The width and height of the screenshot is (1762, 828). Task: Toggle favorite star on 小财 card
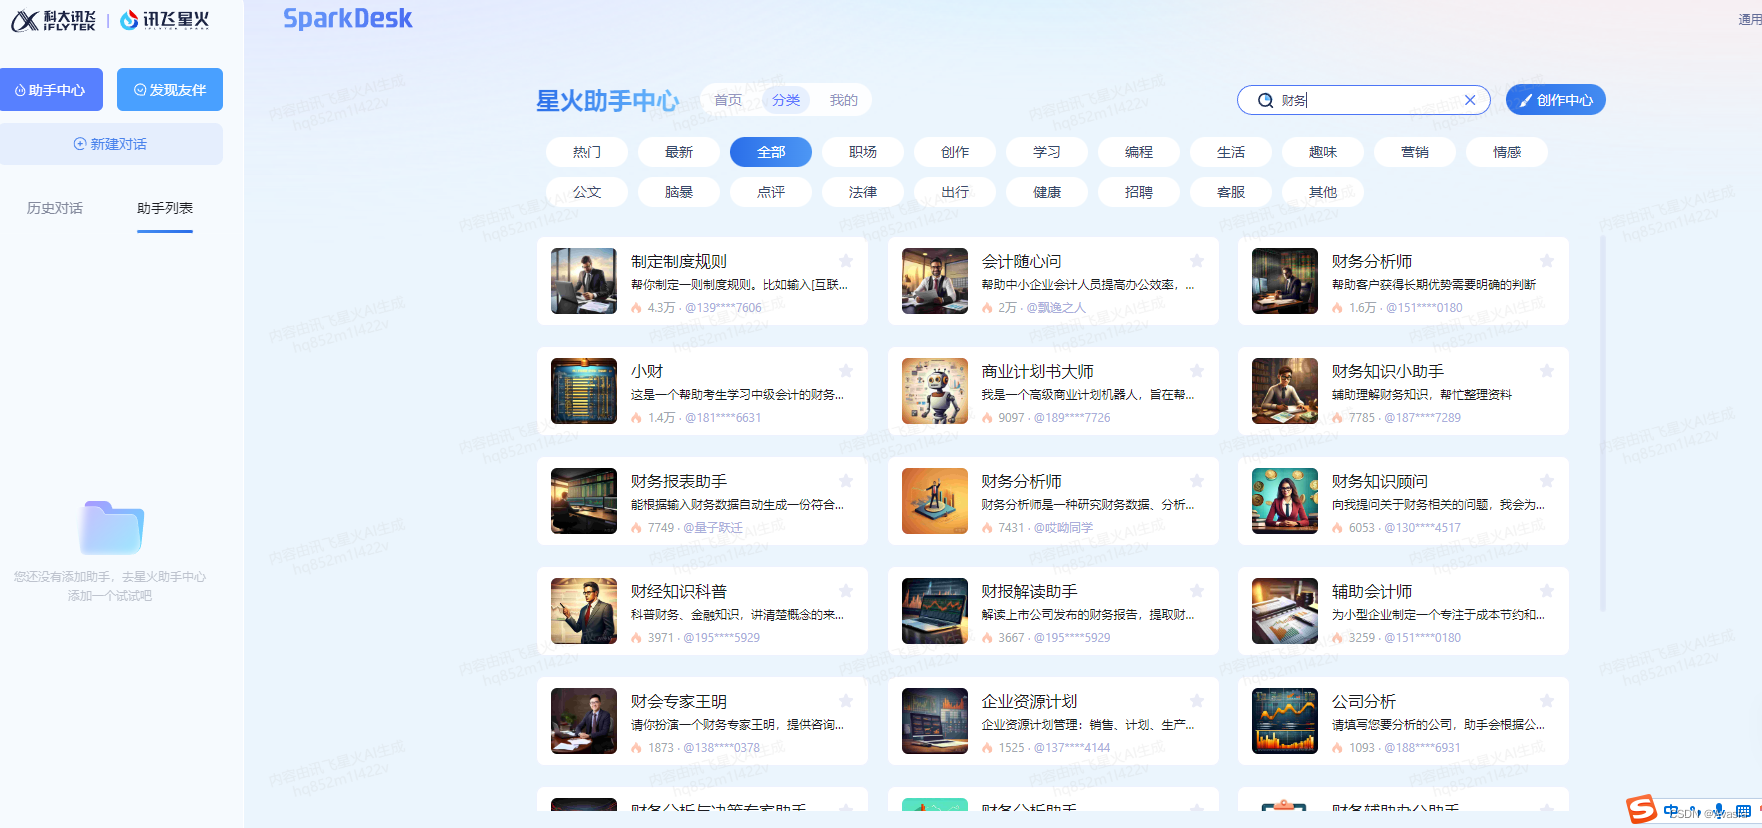point(846,371)
